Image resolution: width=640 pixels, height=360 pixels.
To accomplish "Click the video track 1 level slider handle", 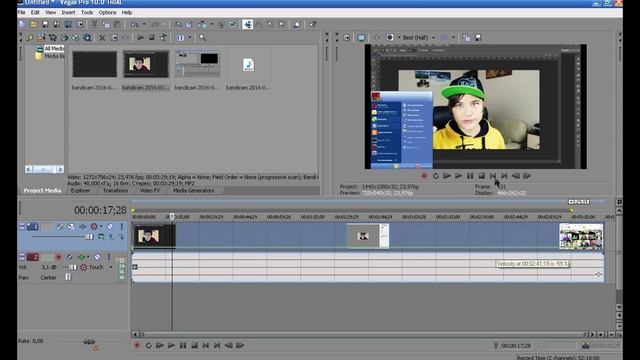I will (x=89, y=237).
